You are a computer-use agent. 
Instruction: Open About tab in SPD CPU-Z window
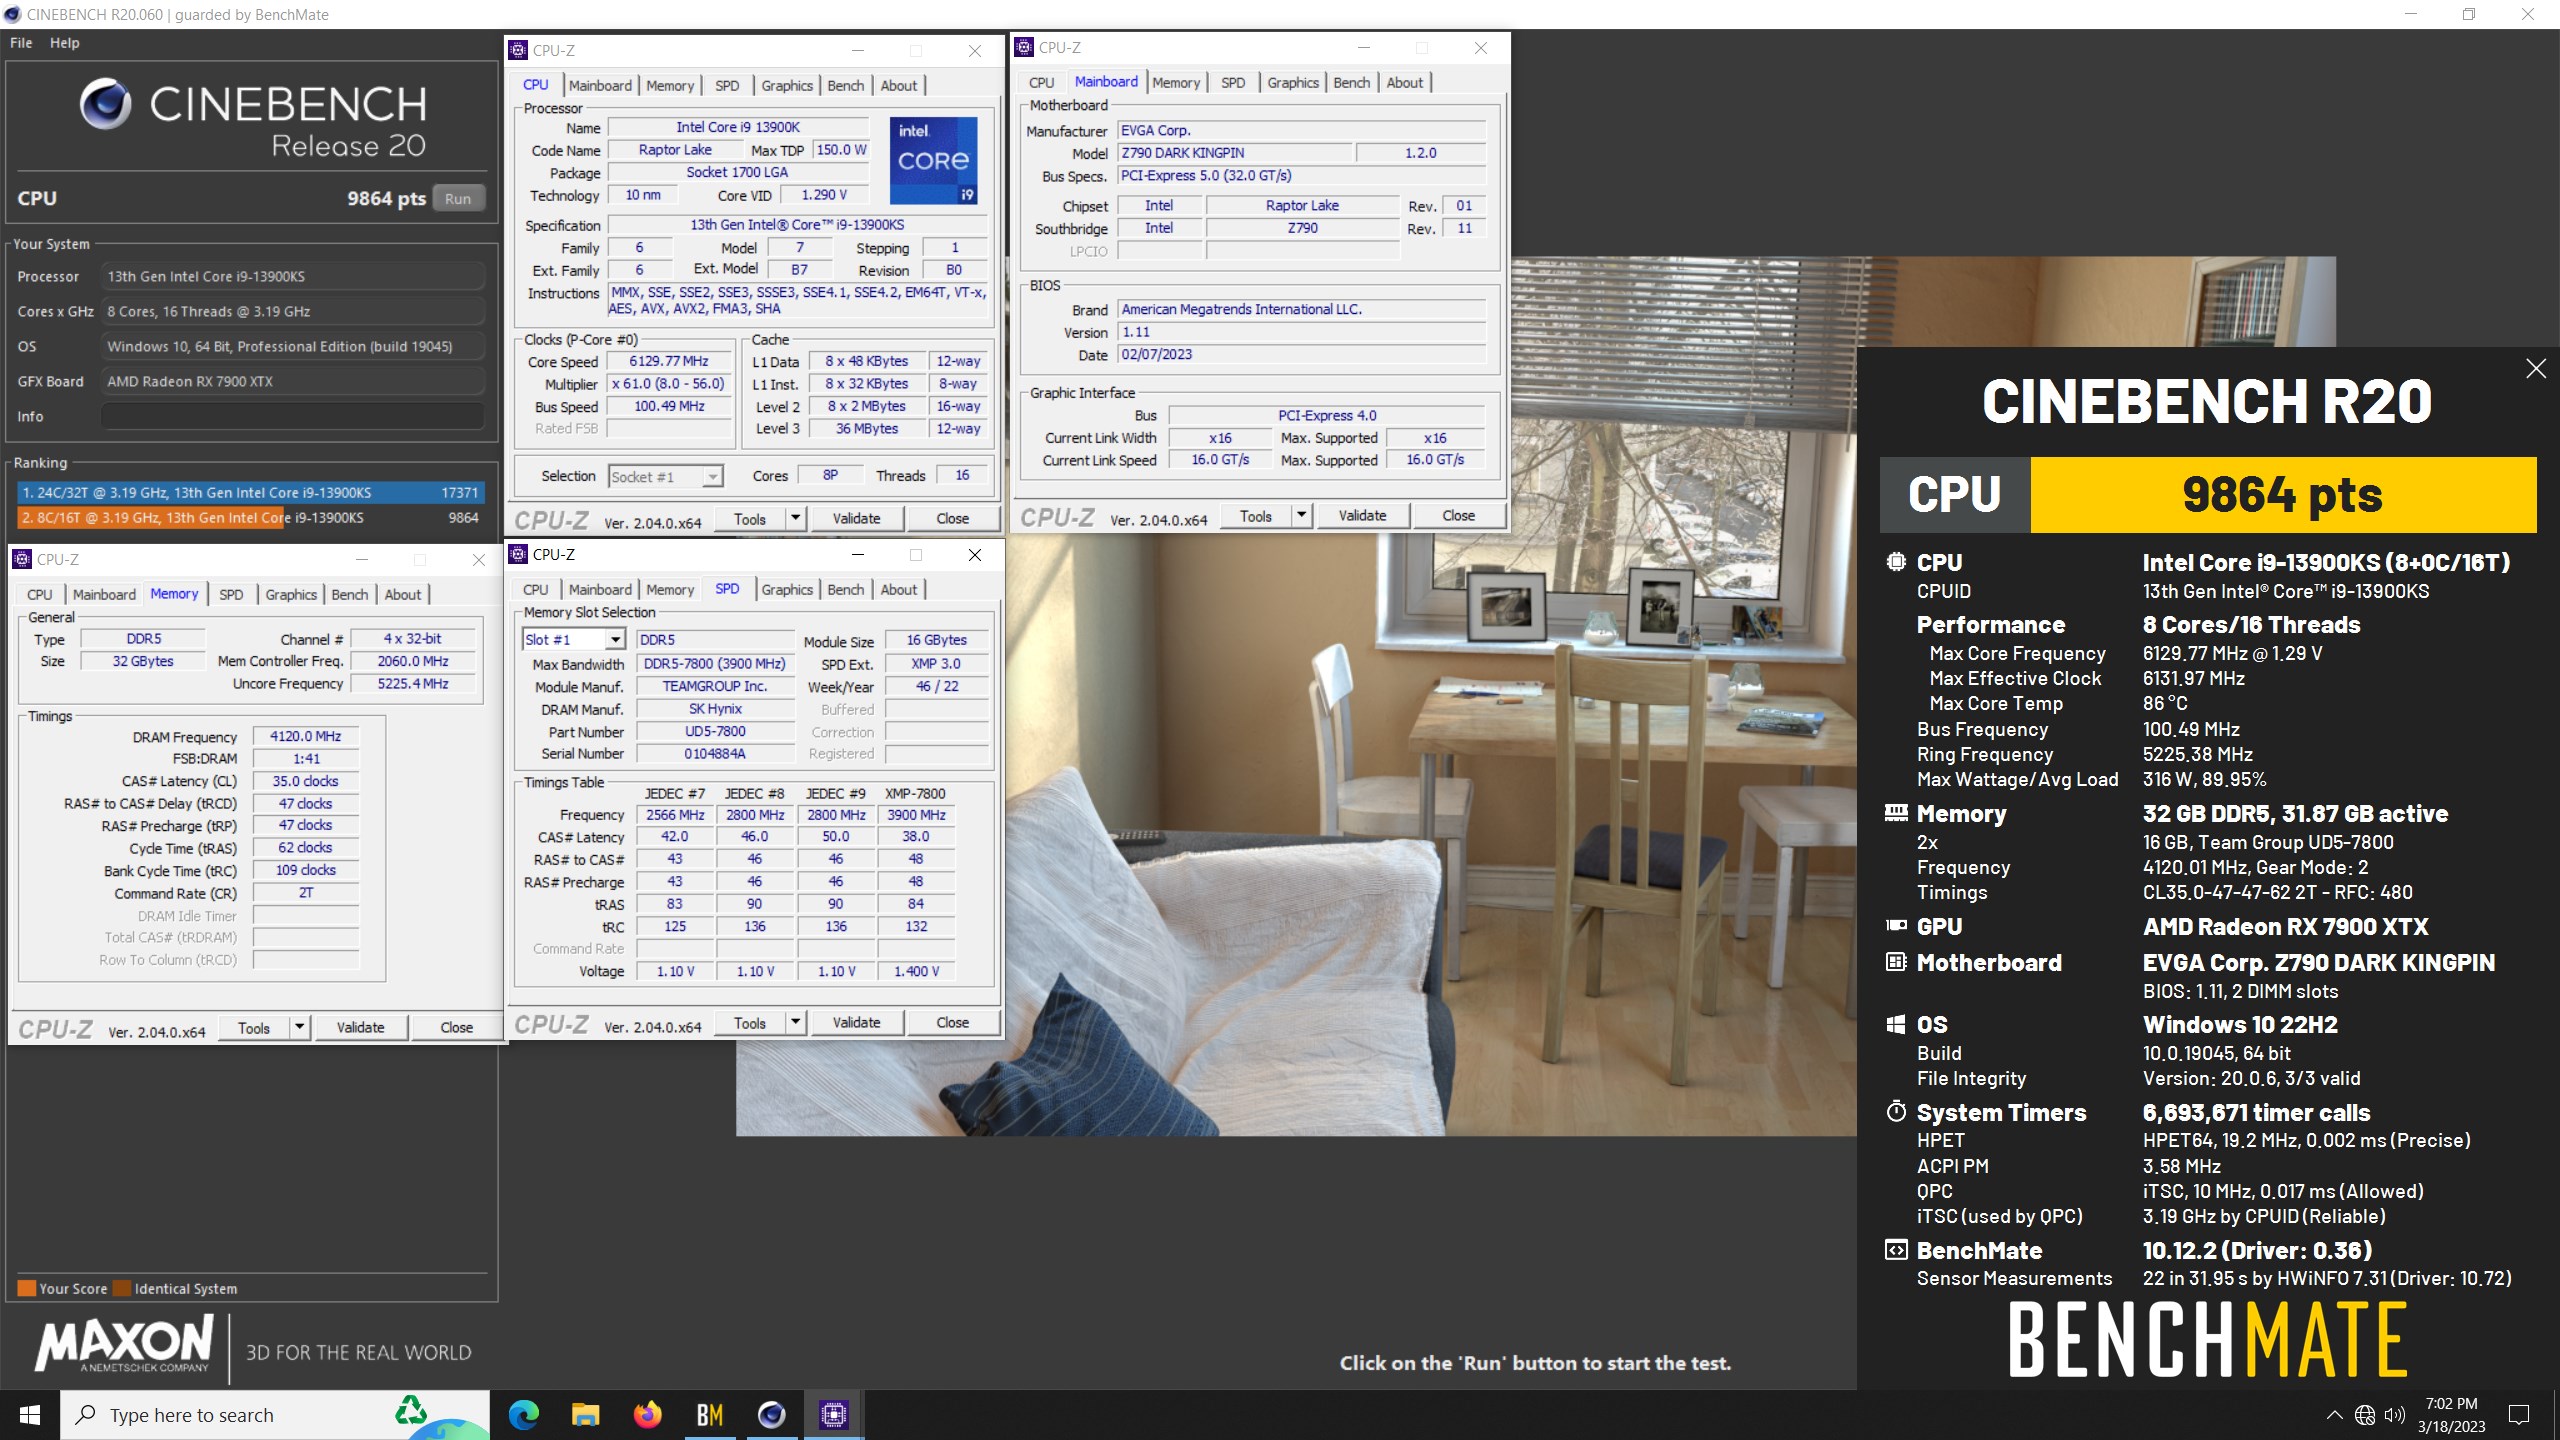(x=898, y=590)
